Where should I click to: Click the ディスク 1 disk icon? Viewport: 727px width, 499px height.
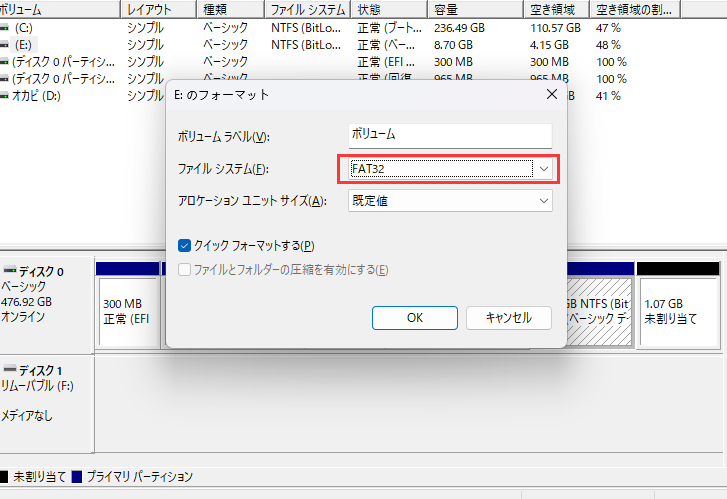[x=10, y=369]
